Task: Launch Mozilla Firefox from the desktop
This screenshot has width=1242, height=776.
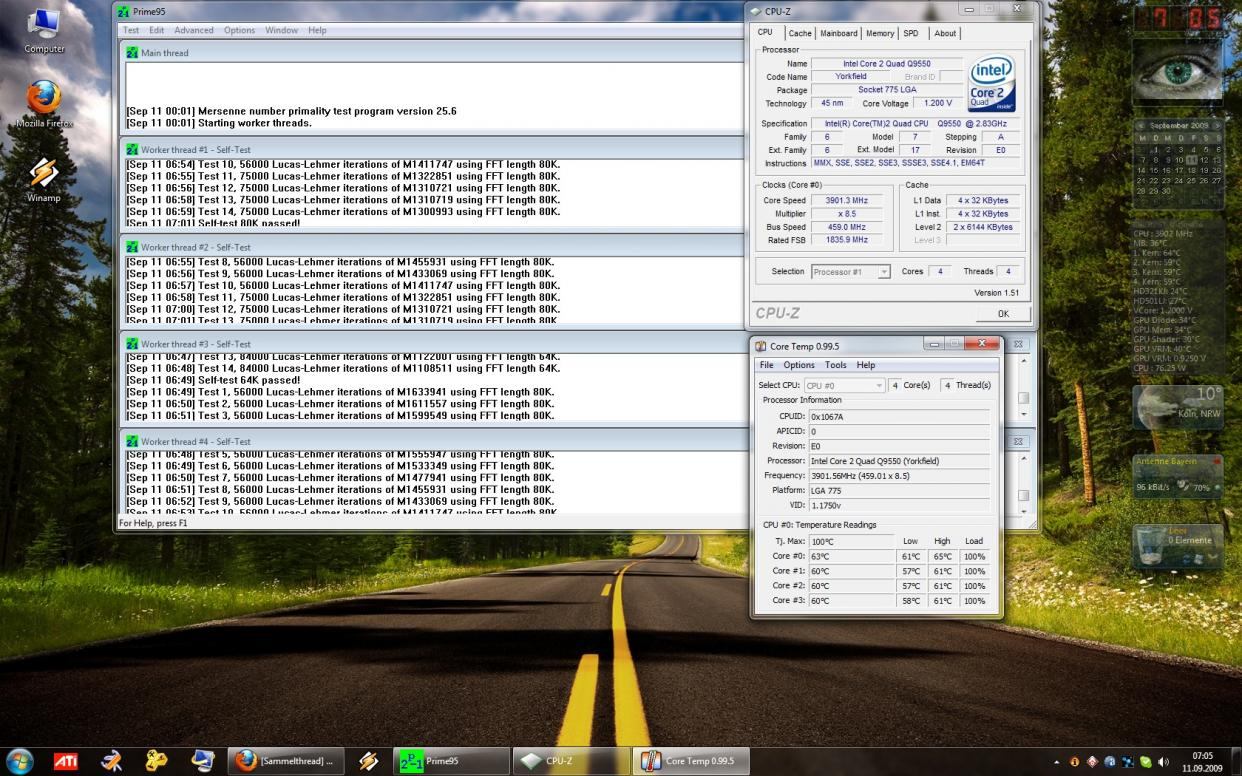Action: click(44, 104)
